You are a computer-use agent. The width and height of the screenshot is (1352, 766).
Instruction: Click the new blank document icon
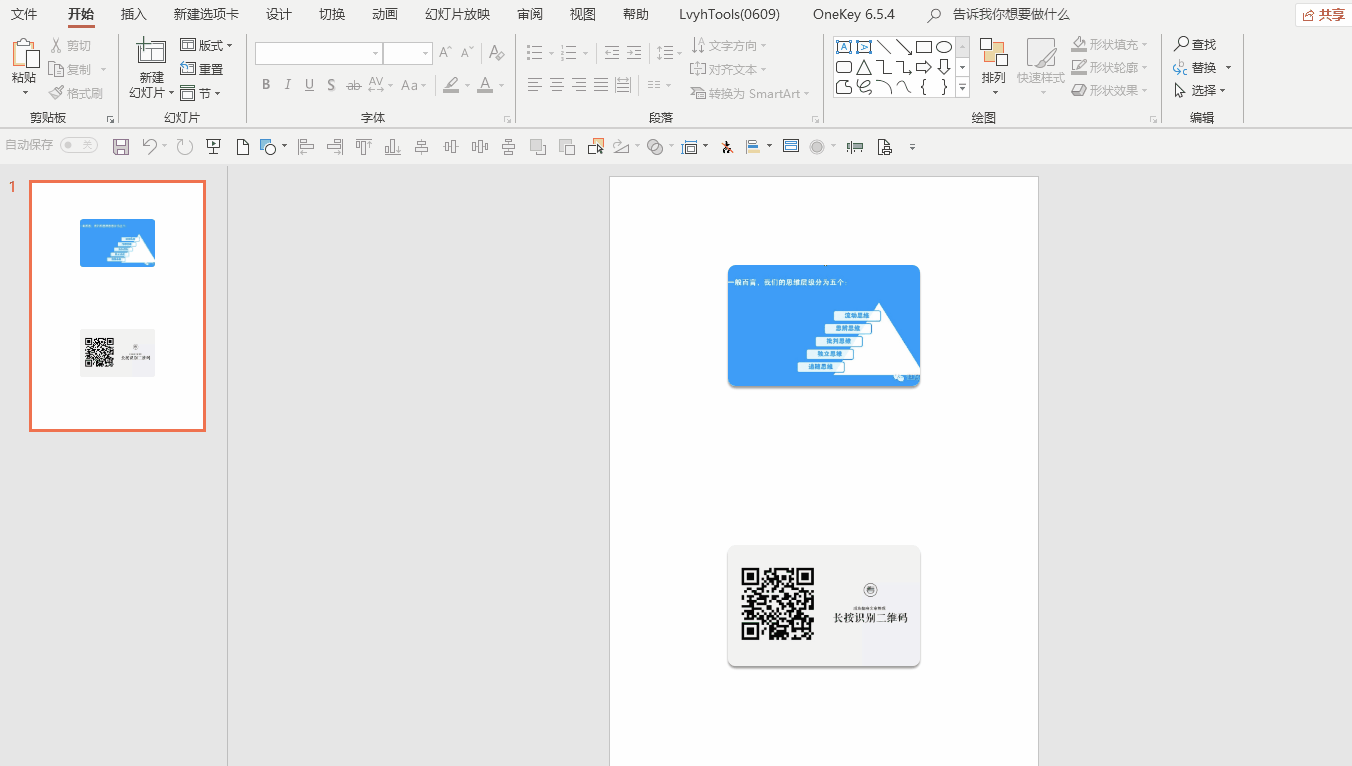pos(242,147)
